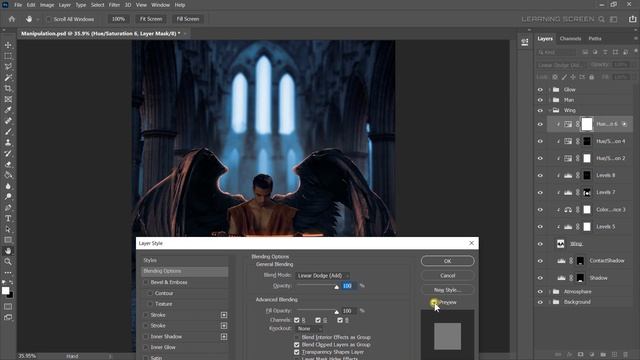Image resolution: width=640 pixels, height=360 pixels.
Task: Enable Bevel & Emboss style checkbox
Action: tap(146, 282)
